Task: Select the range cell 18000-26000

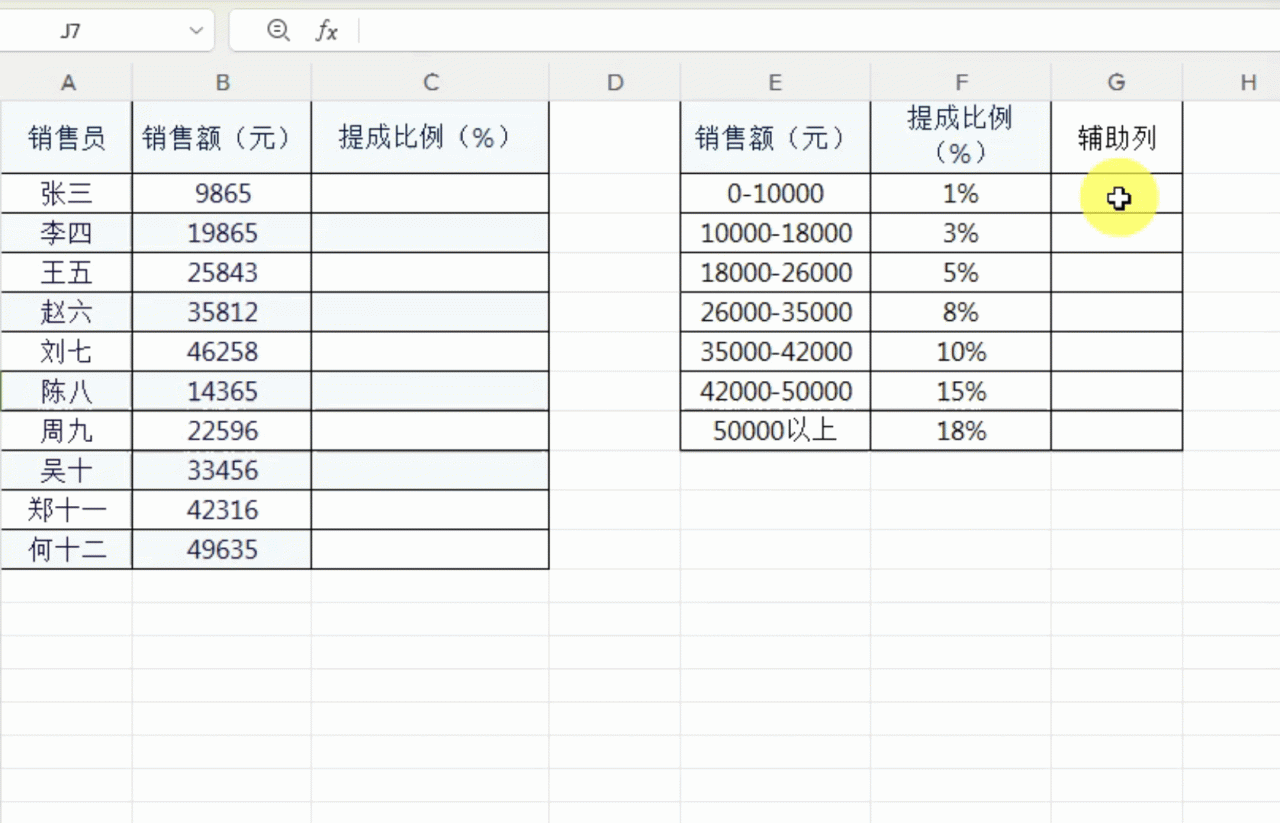Action: coord(775,272)
